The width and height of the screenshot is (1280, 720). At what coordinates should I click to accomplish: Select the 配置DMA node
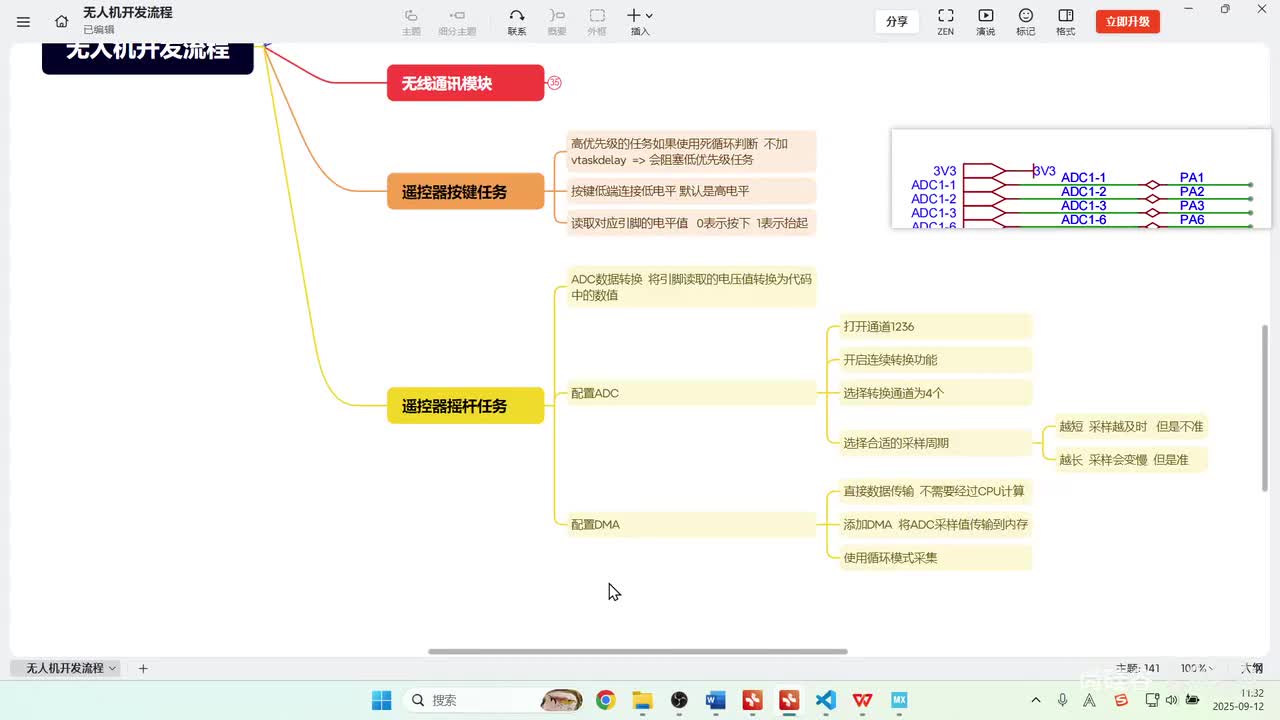(x=691, y=524)
